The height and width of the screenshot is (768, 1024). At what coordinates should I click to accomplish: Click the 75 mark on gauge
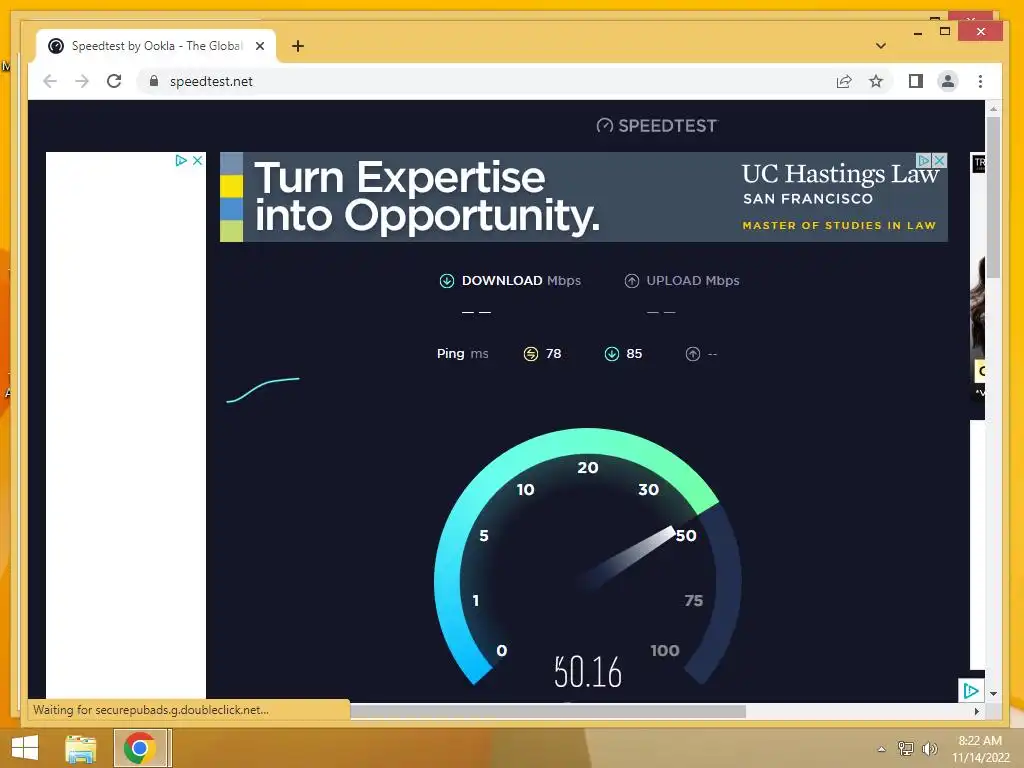[x=694, y=600]
